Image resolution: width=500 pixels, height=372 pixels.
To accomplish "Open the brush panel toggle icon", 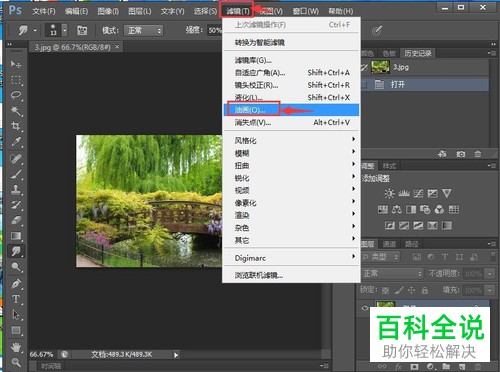I will [82, 31].
